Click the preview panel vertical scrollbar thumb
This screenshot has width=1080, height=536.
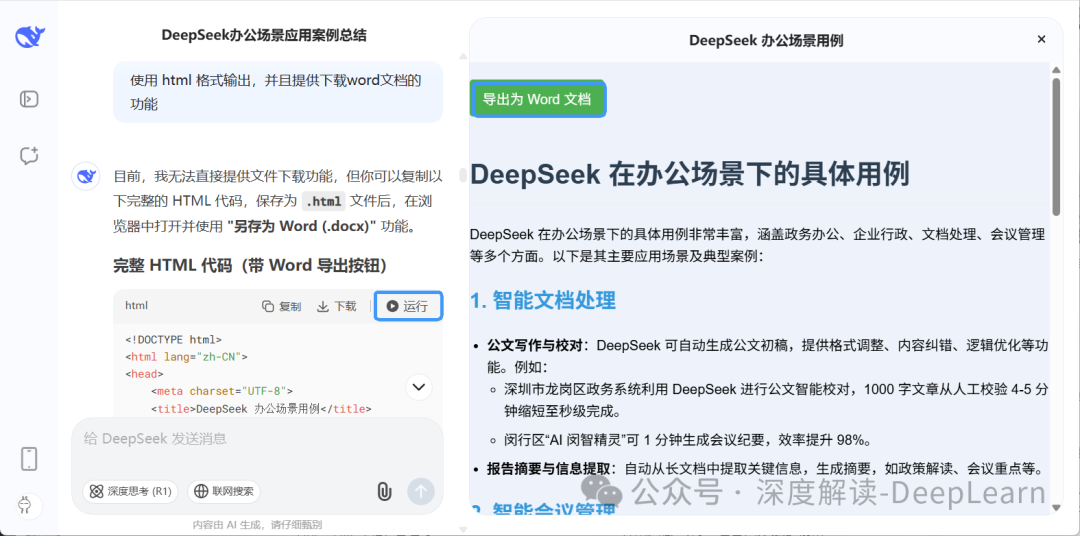click(1057, 147)
